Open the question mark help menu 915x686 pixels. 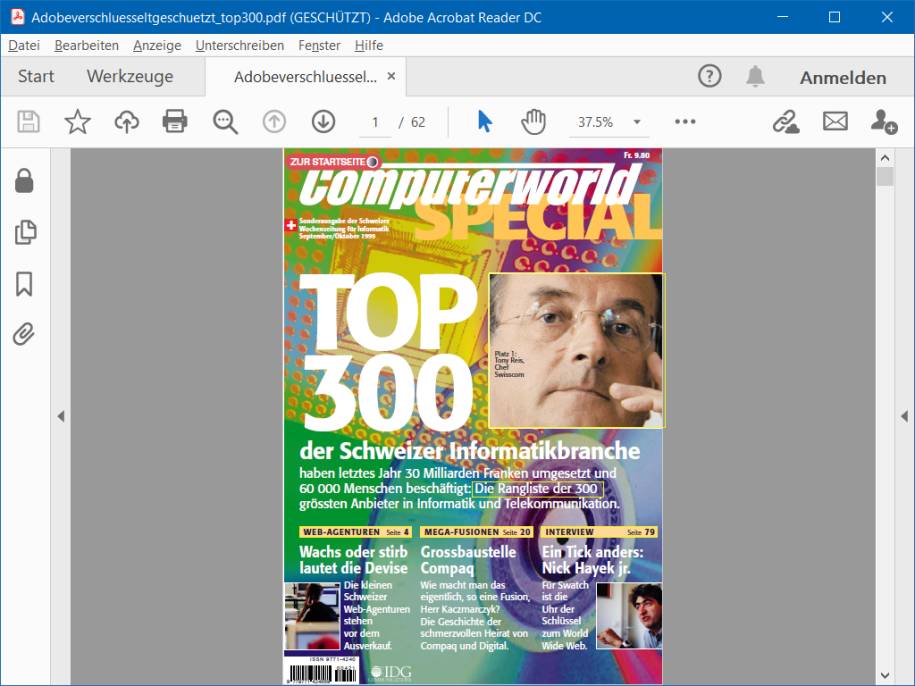(x=708, y=76)
